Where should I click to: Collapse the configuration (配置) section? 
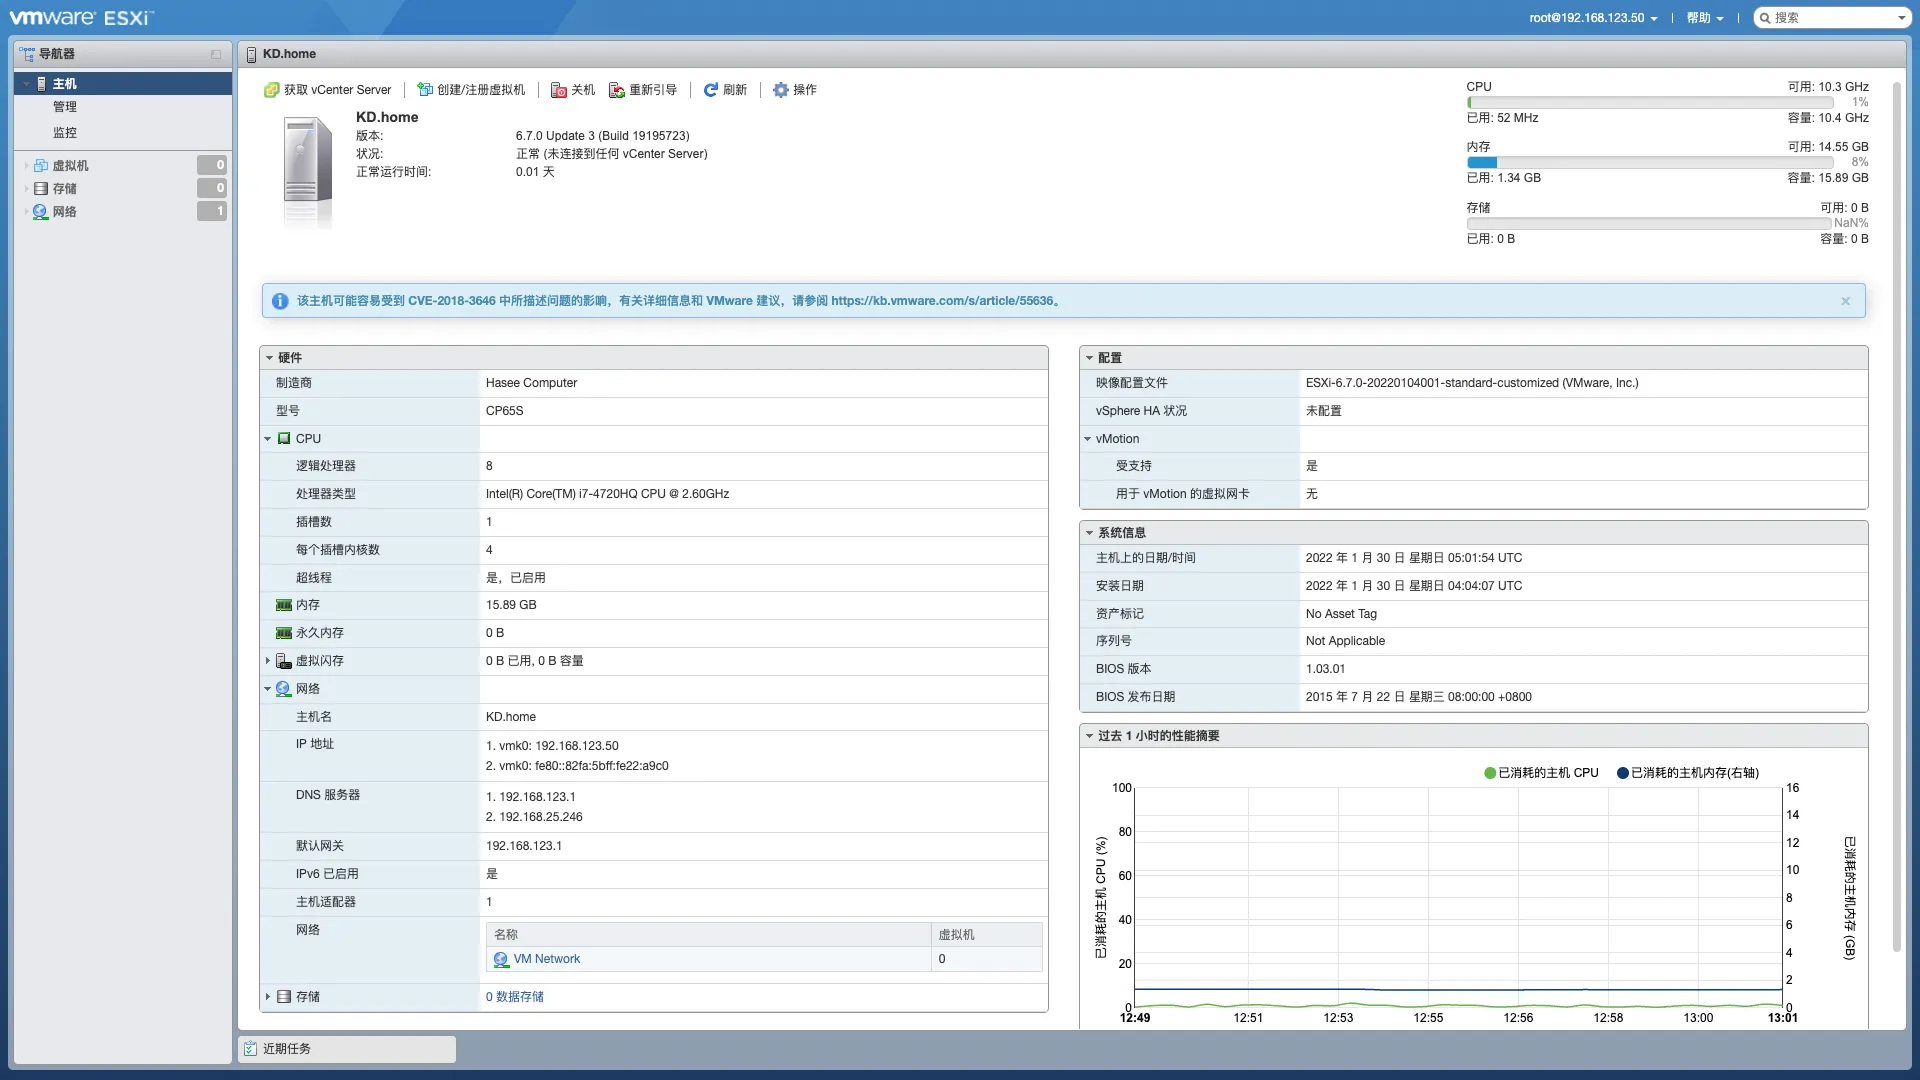coord(1089,358)
